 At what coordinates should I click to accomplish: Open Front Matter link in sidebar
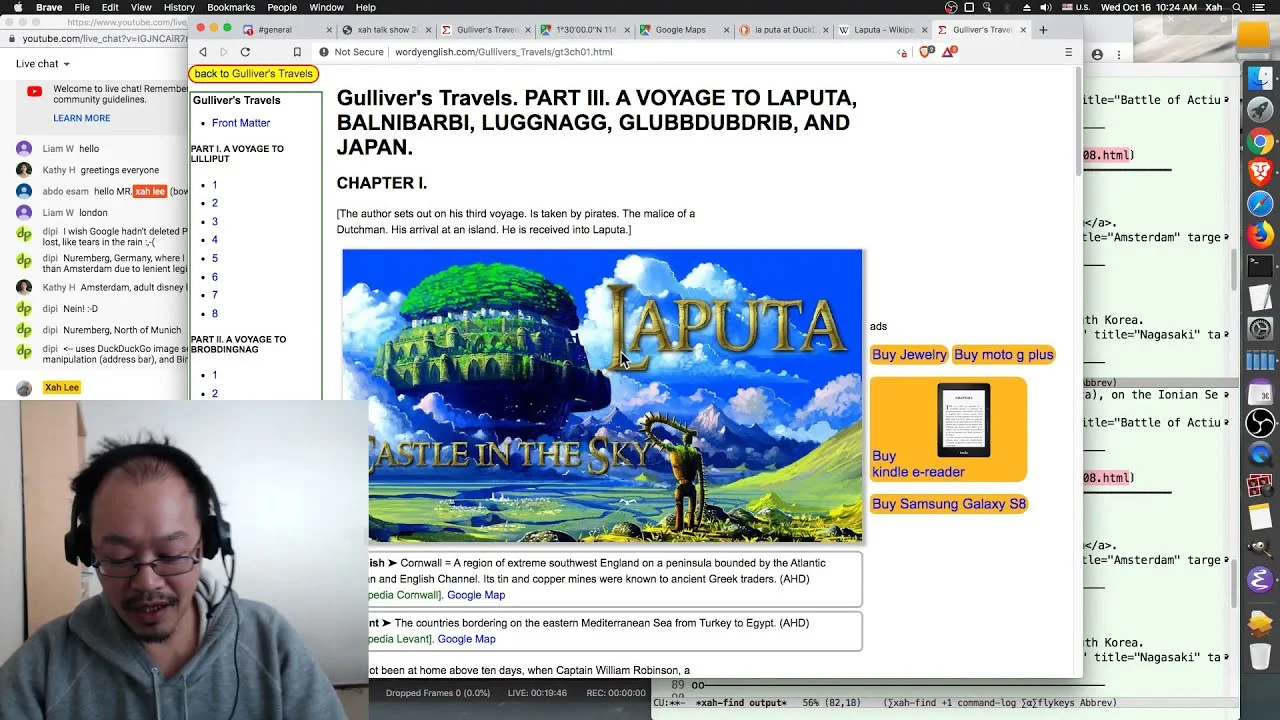241,123
